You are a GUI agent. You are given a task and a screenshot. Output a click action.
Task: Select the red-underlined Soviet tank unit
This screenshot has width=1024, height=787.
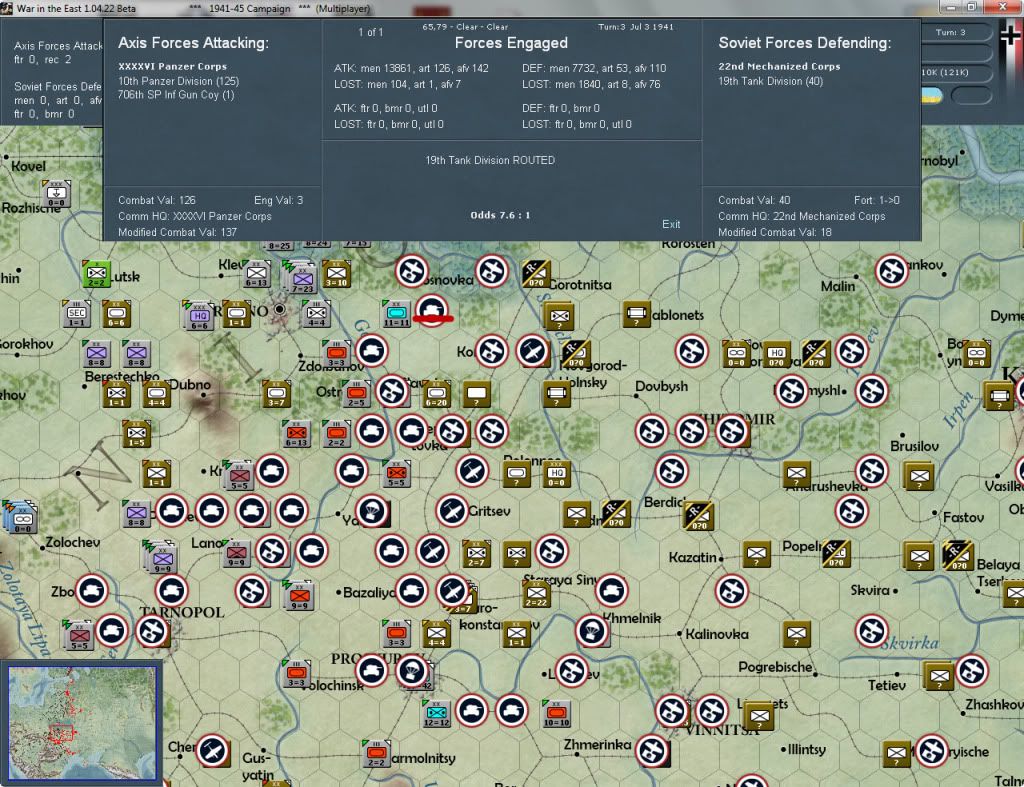click(x=432, y=310)
